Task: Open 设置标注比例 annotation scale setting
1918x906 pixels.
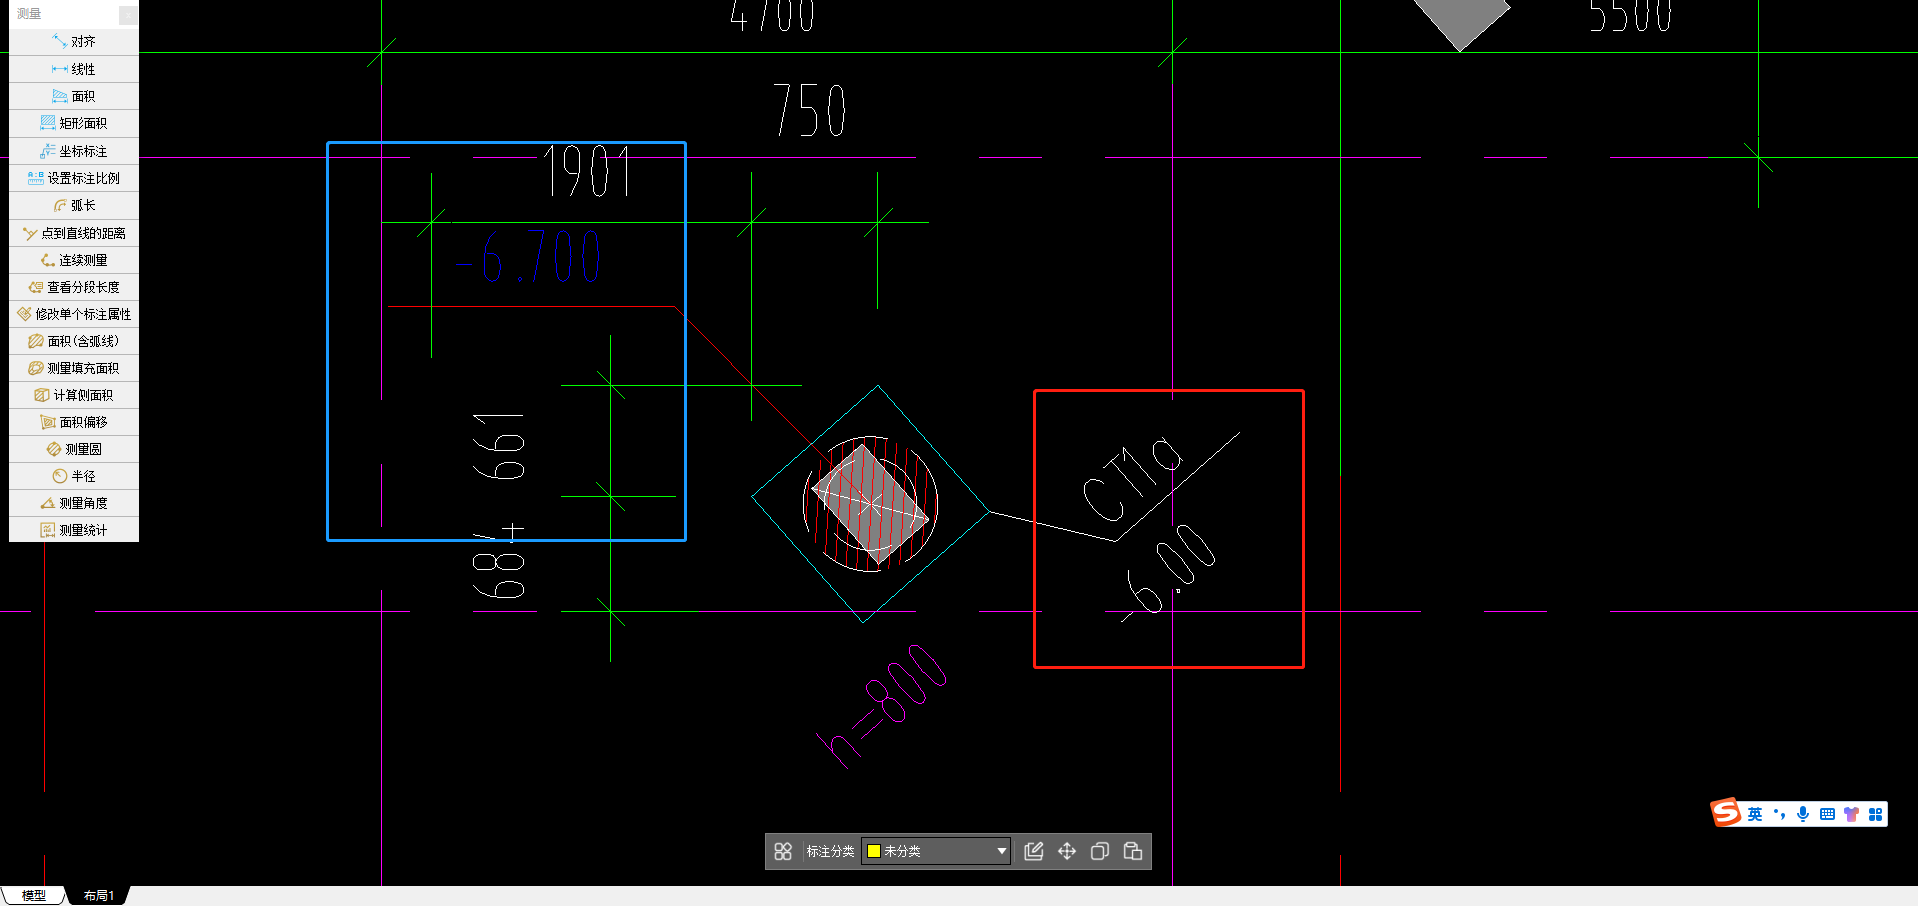Action: (x=74, y=178)
